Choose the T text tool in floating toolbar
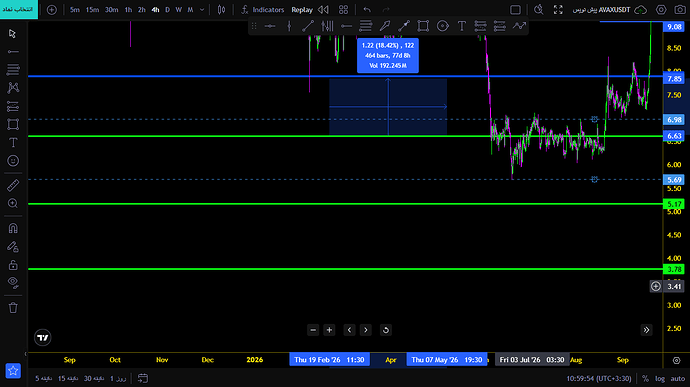 [462, 26]
